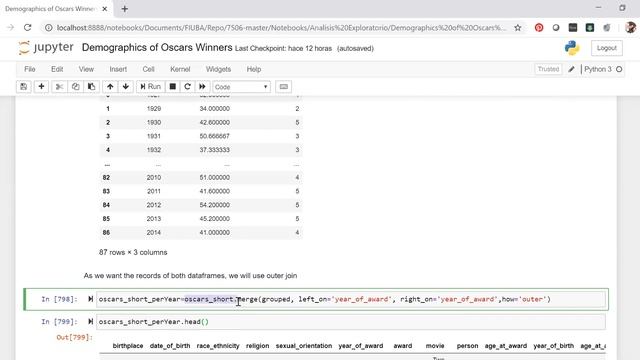640x360 pixels.
Task: Restart the kernel icon
Action: pos(187,87)
